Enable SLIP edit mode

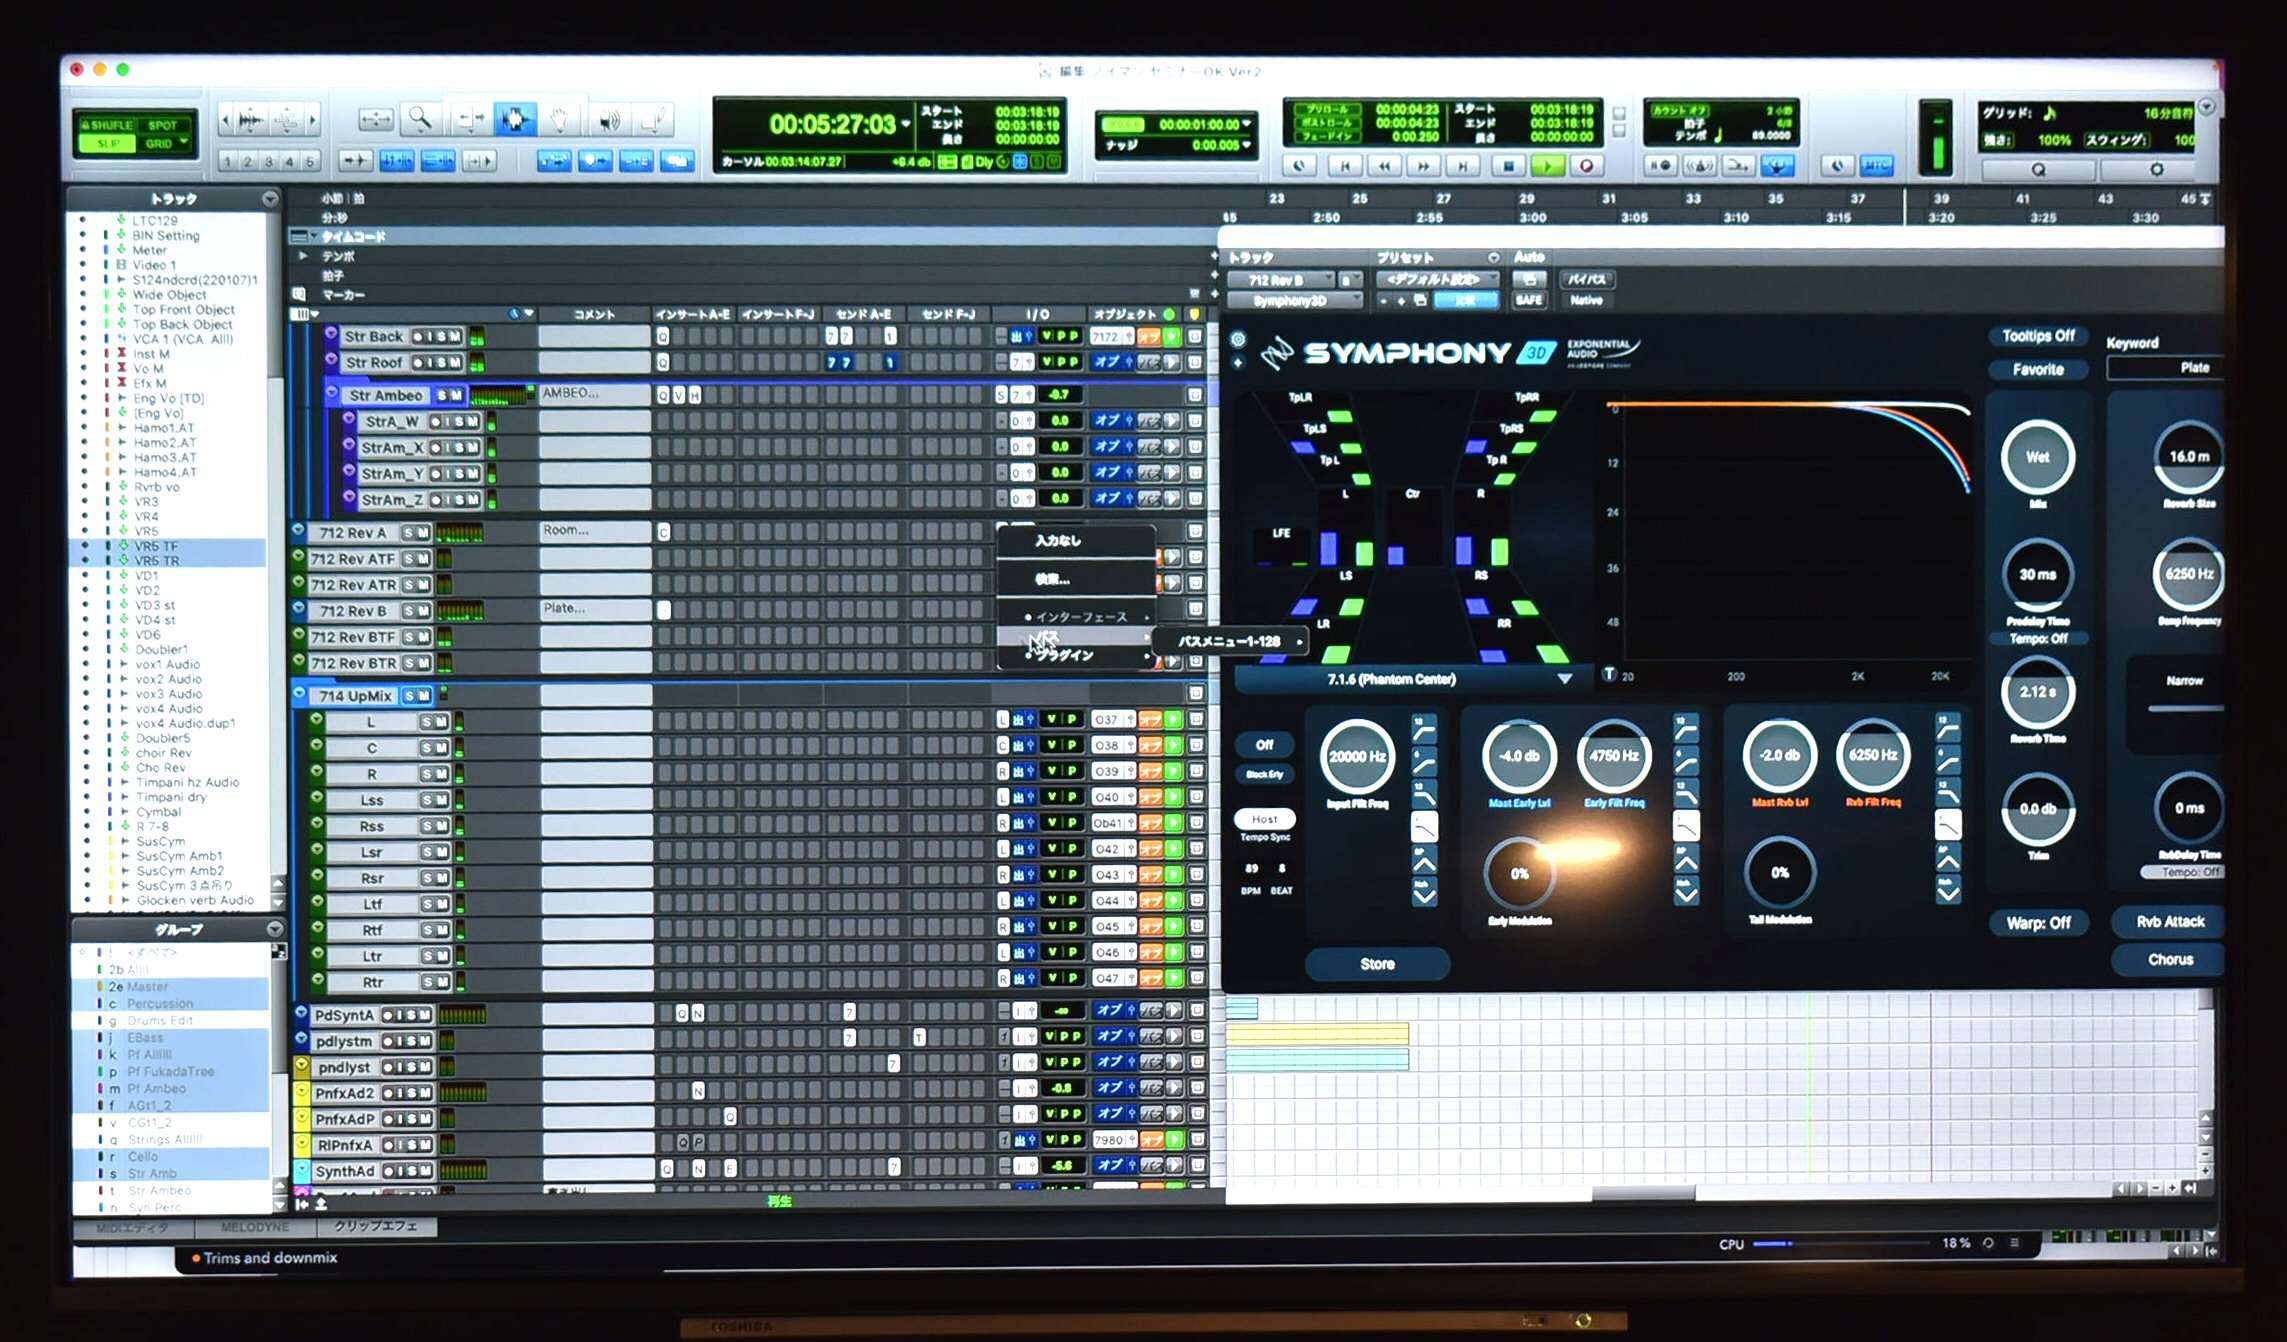[x=110, y=143]
